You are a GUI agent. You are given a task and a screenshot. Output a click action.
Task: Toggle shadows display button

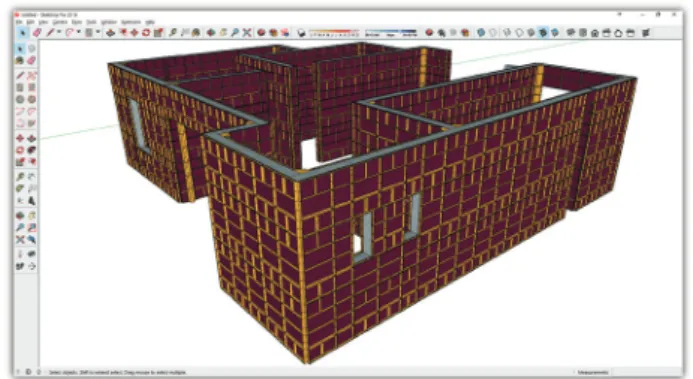301,32
